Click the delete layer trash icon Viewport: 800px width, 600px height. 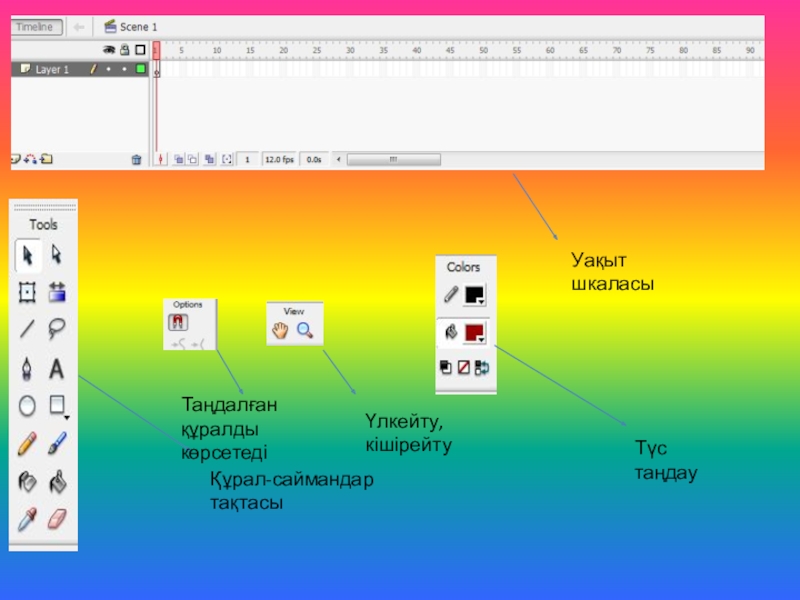click(x=136, y=160)
